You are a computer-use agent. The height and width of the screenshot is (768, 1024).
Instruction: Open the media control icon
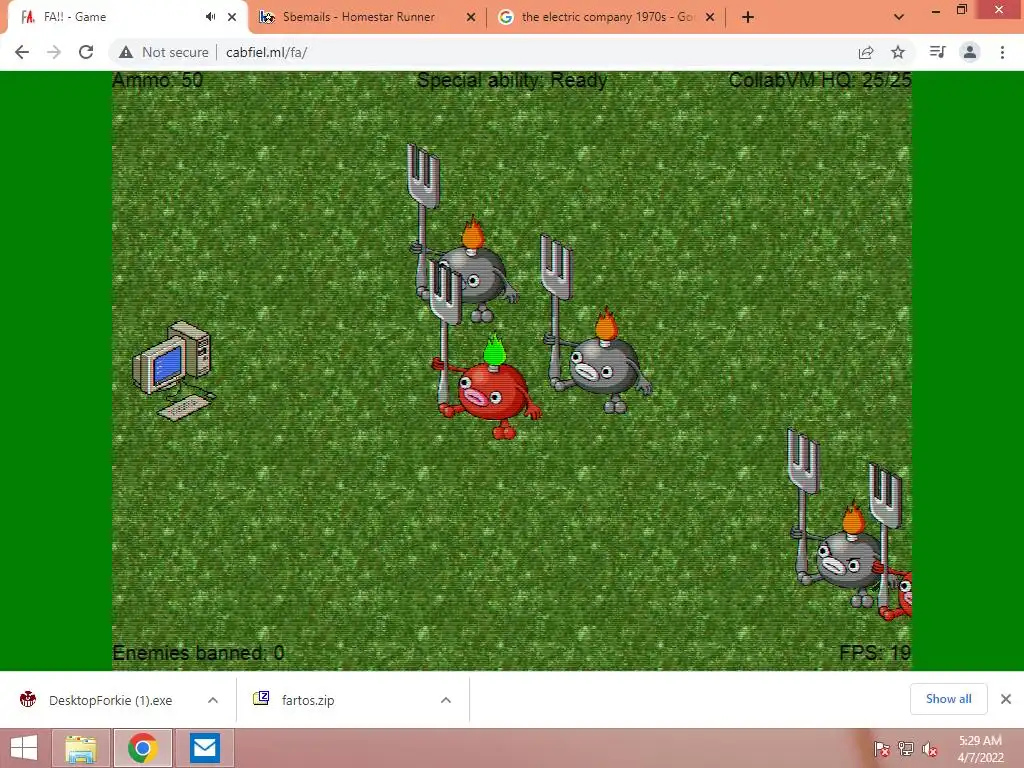click(937, 52)
